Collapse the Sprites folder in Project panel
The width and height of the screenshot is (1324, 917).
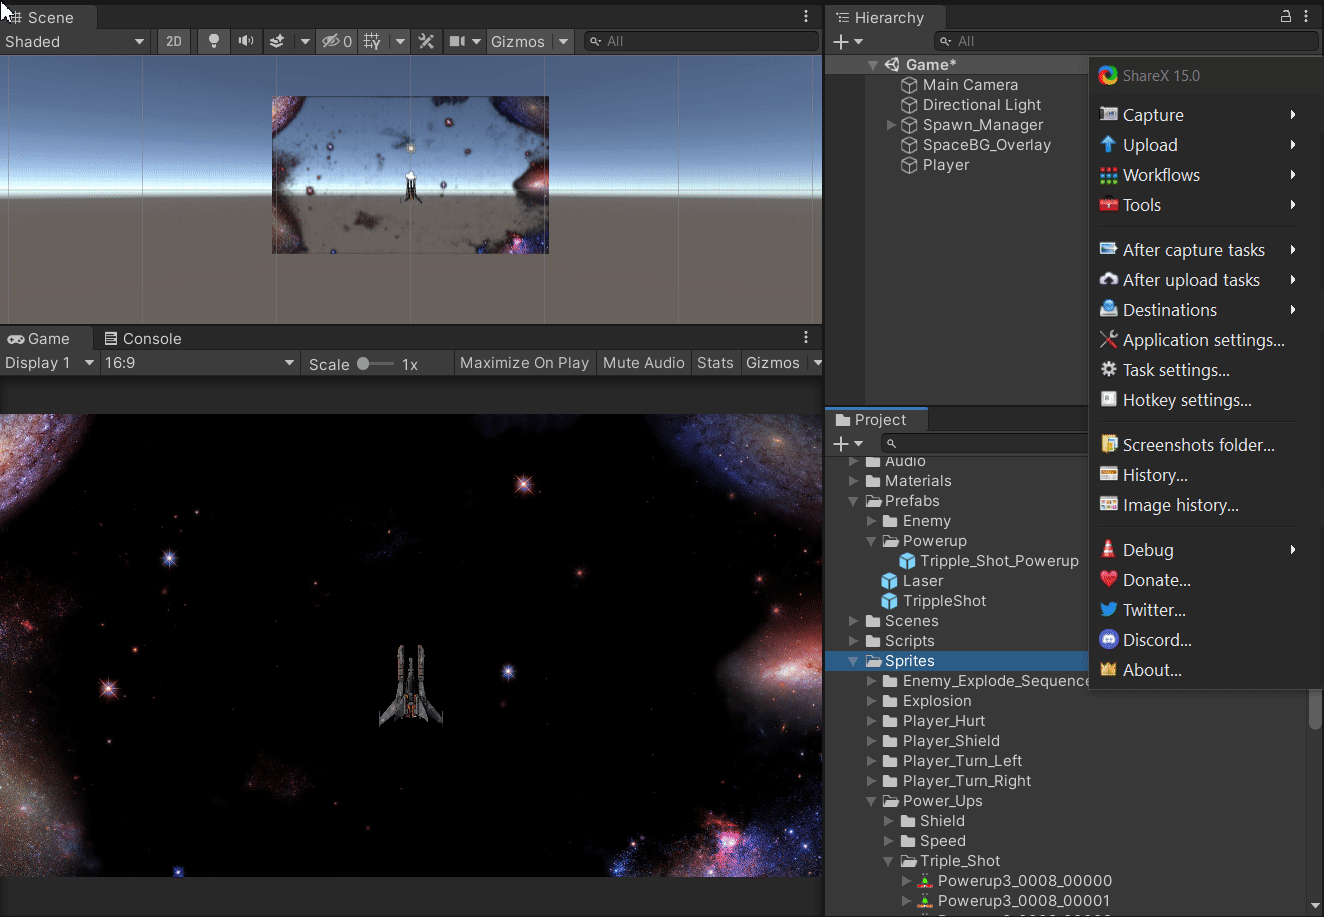pos(854,661)
